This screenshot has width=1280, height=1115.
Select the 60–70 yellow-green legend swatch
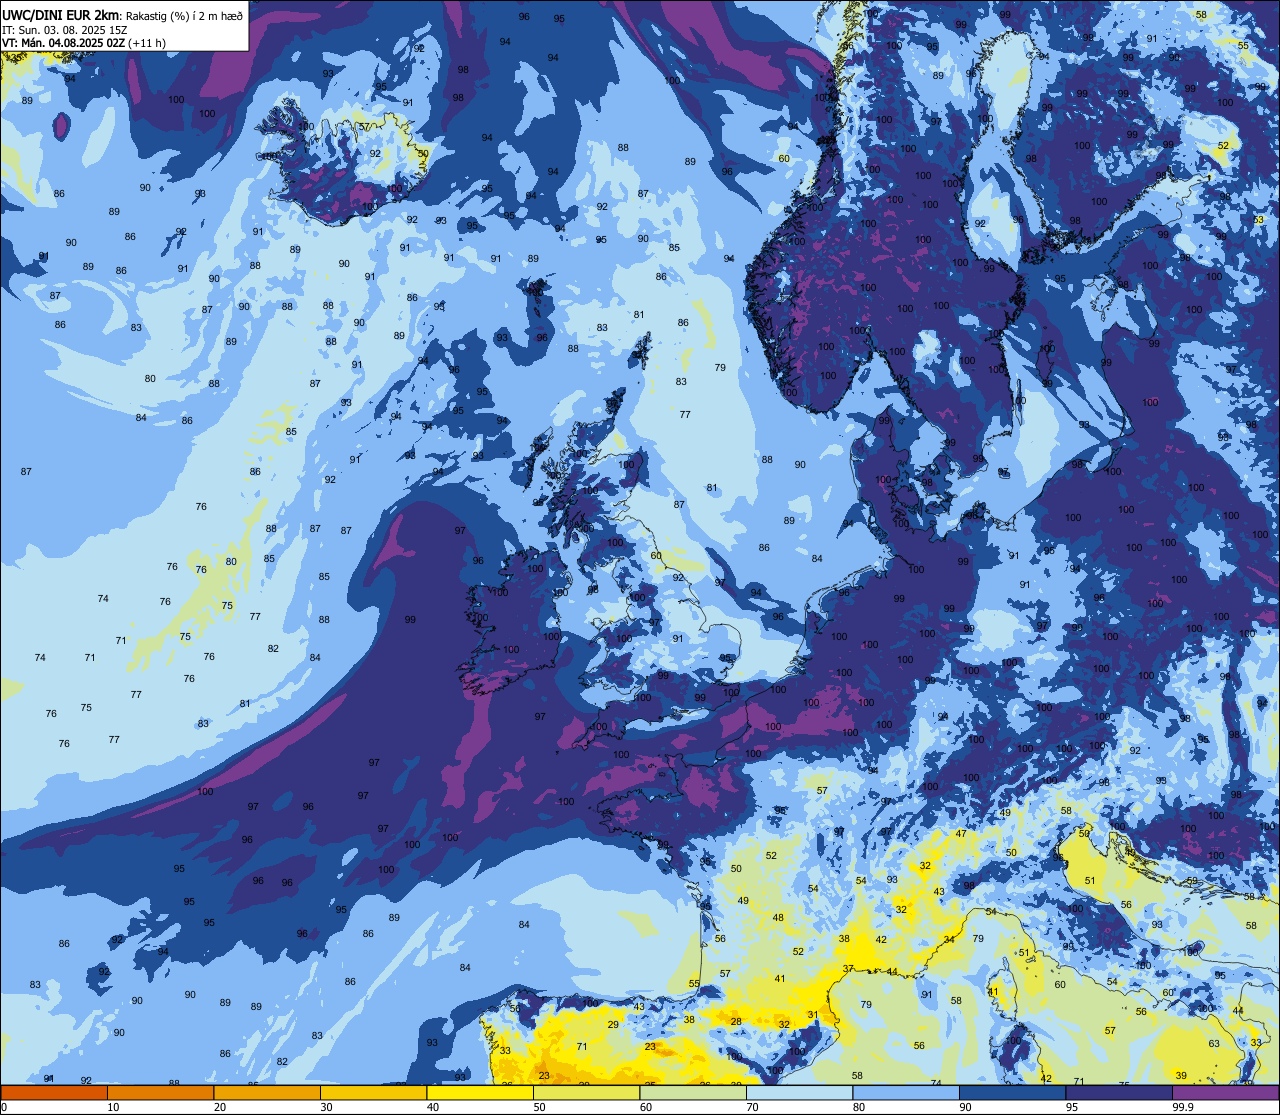click(x=693, y=1092)
